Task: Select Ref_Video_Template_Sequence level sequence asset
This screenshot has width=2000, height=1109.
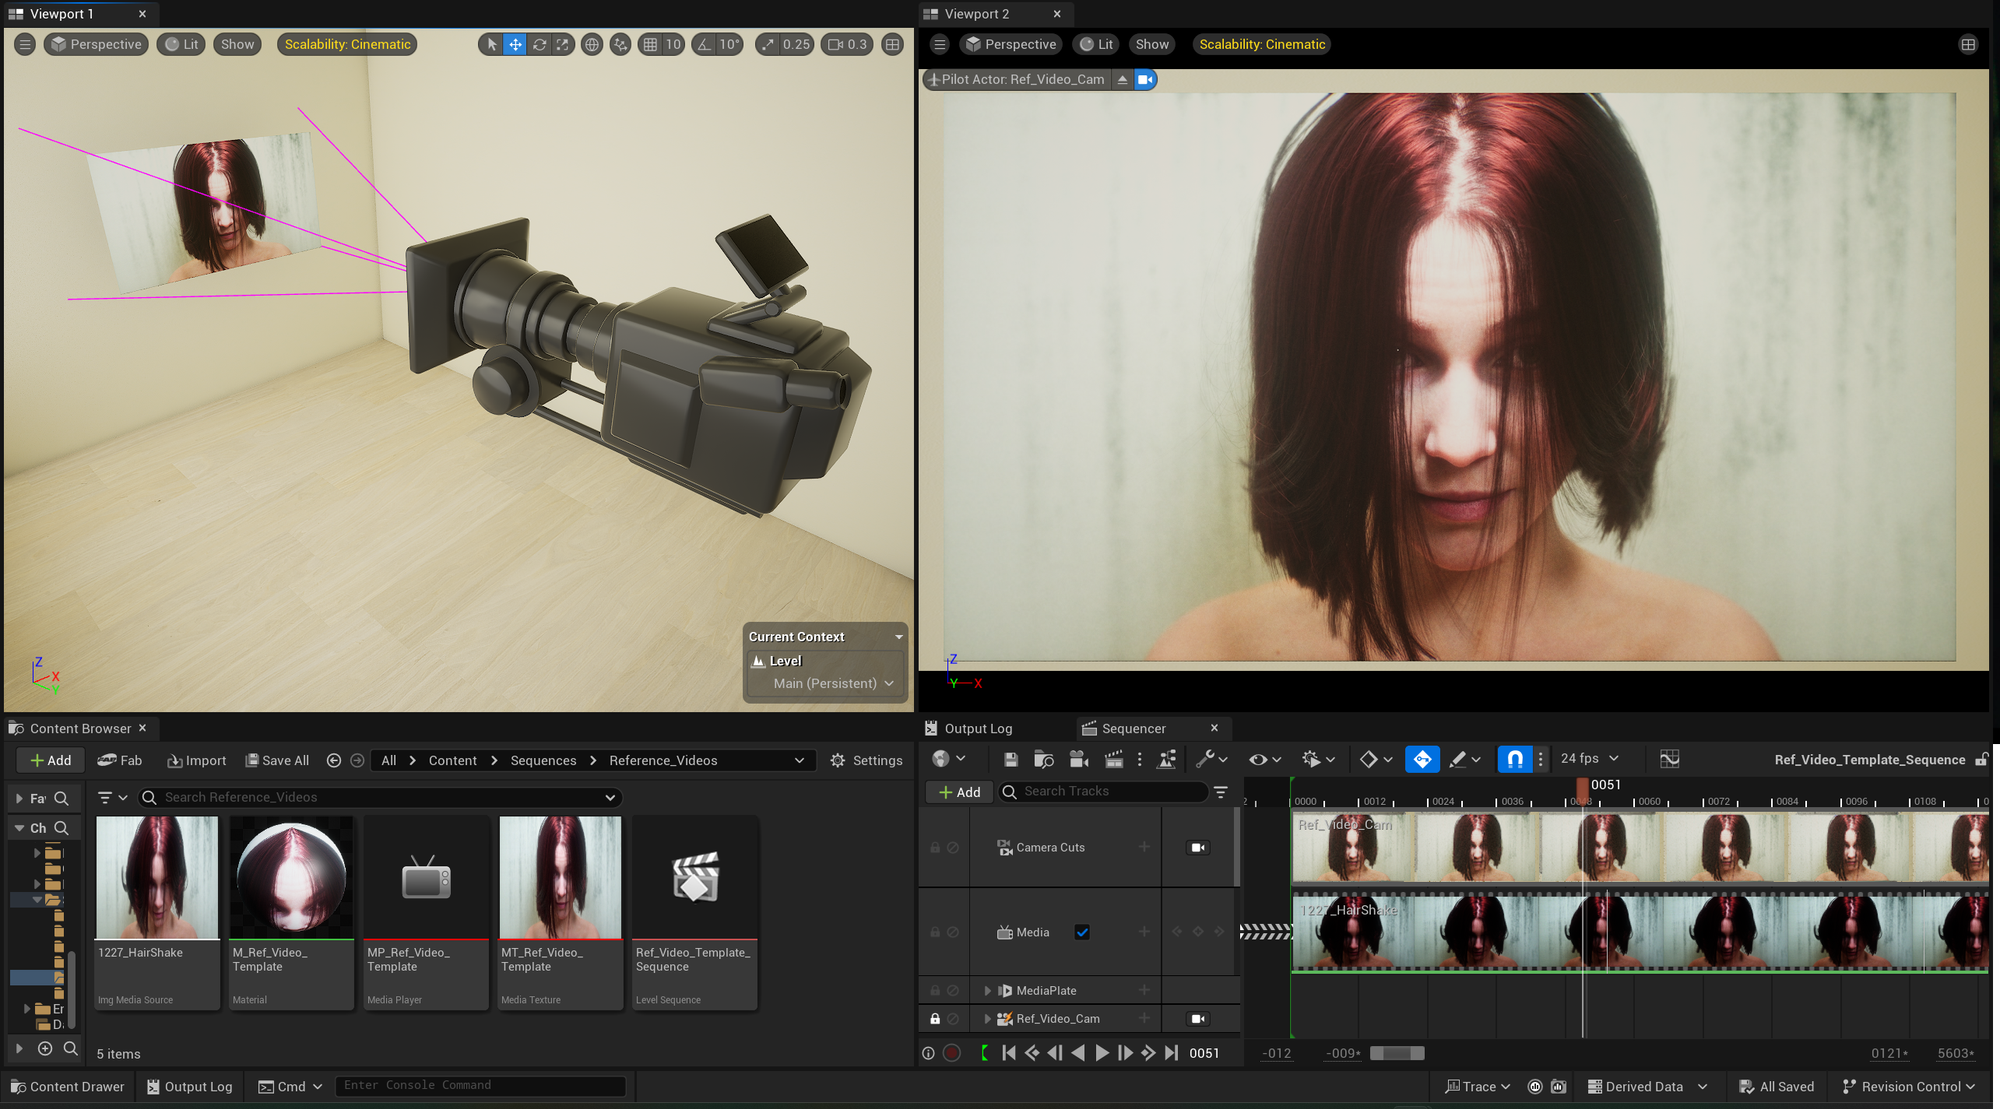Action: pyautogui.click(x=695, y=912)
